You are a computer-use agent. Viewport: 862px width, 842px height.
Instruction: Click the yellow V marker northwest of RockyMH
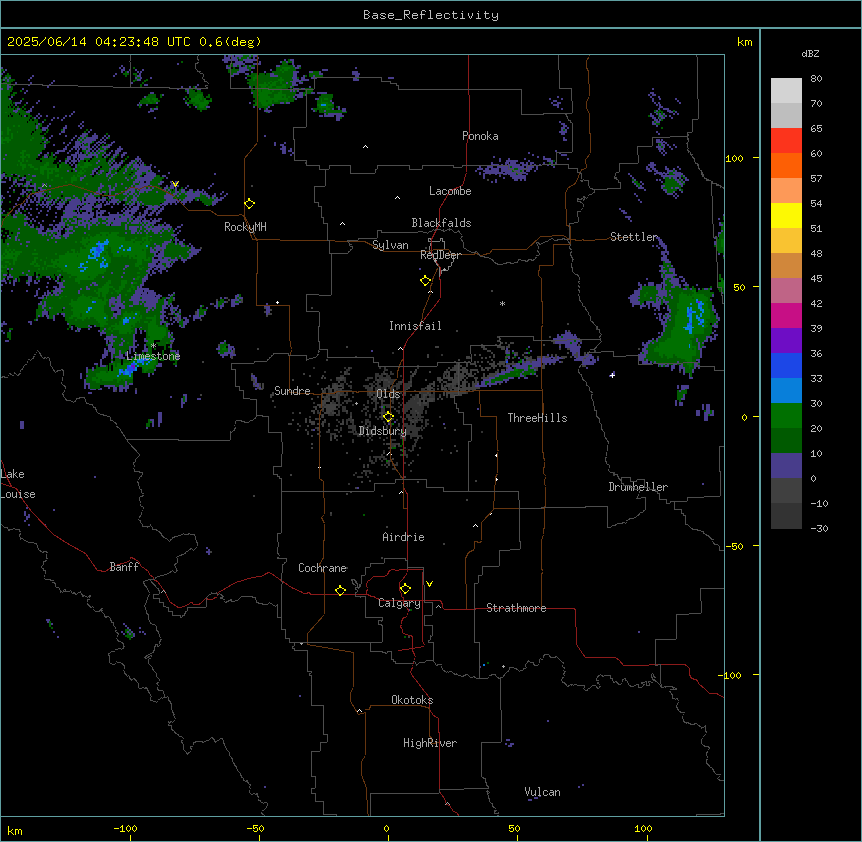[x=175, y=185]
